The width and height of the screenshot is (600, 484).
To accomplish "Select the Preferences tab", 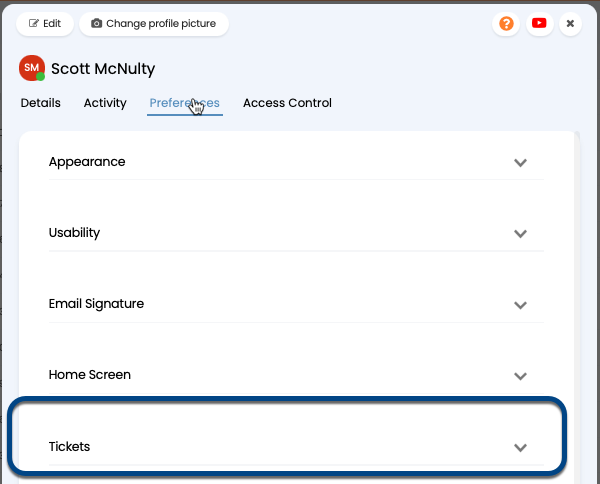I will pyautogui.click(x=184, y=103).
